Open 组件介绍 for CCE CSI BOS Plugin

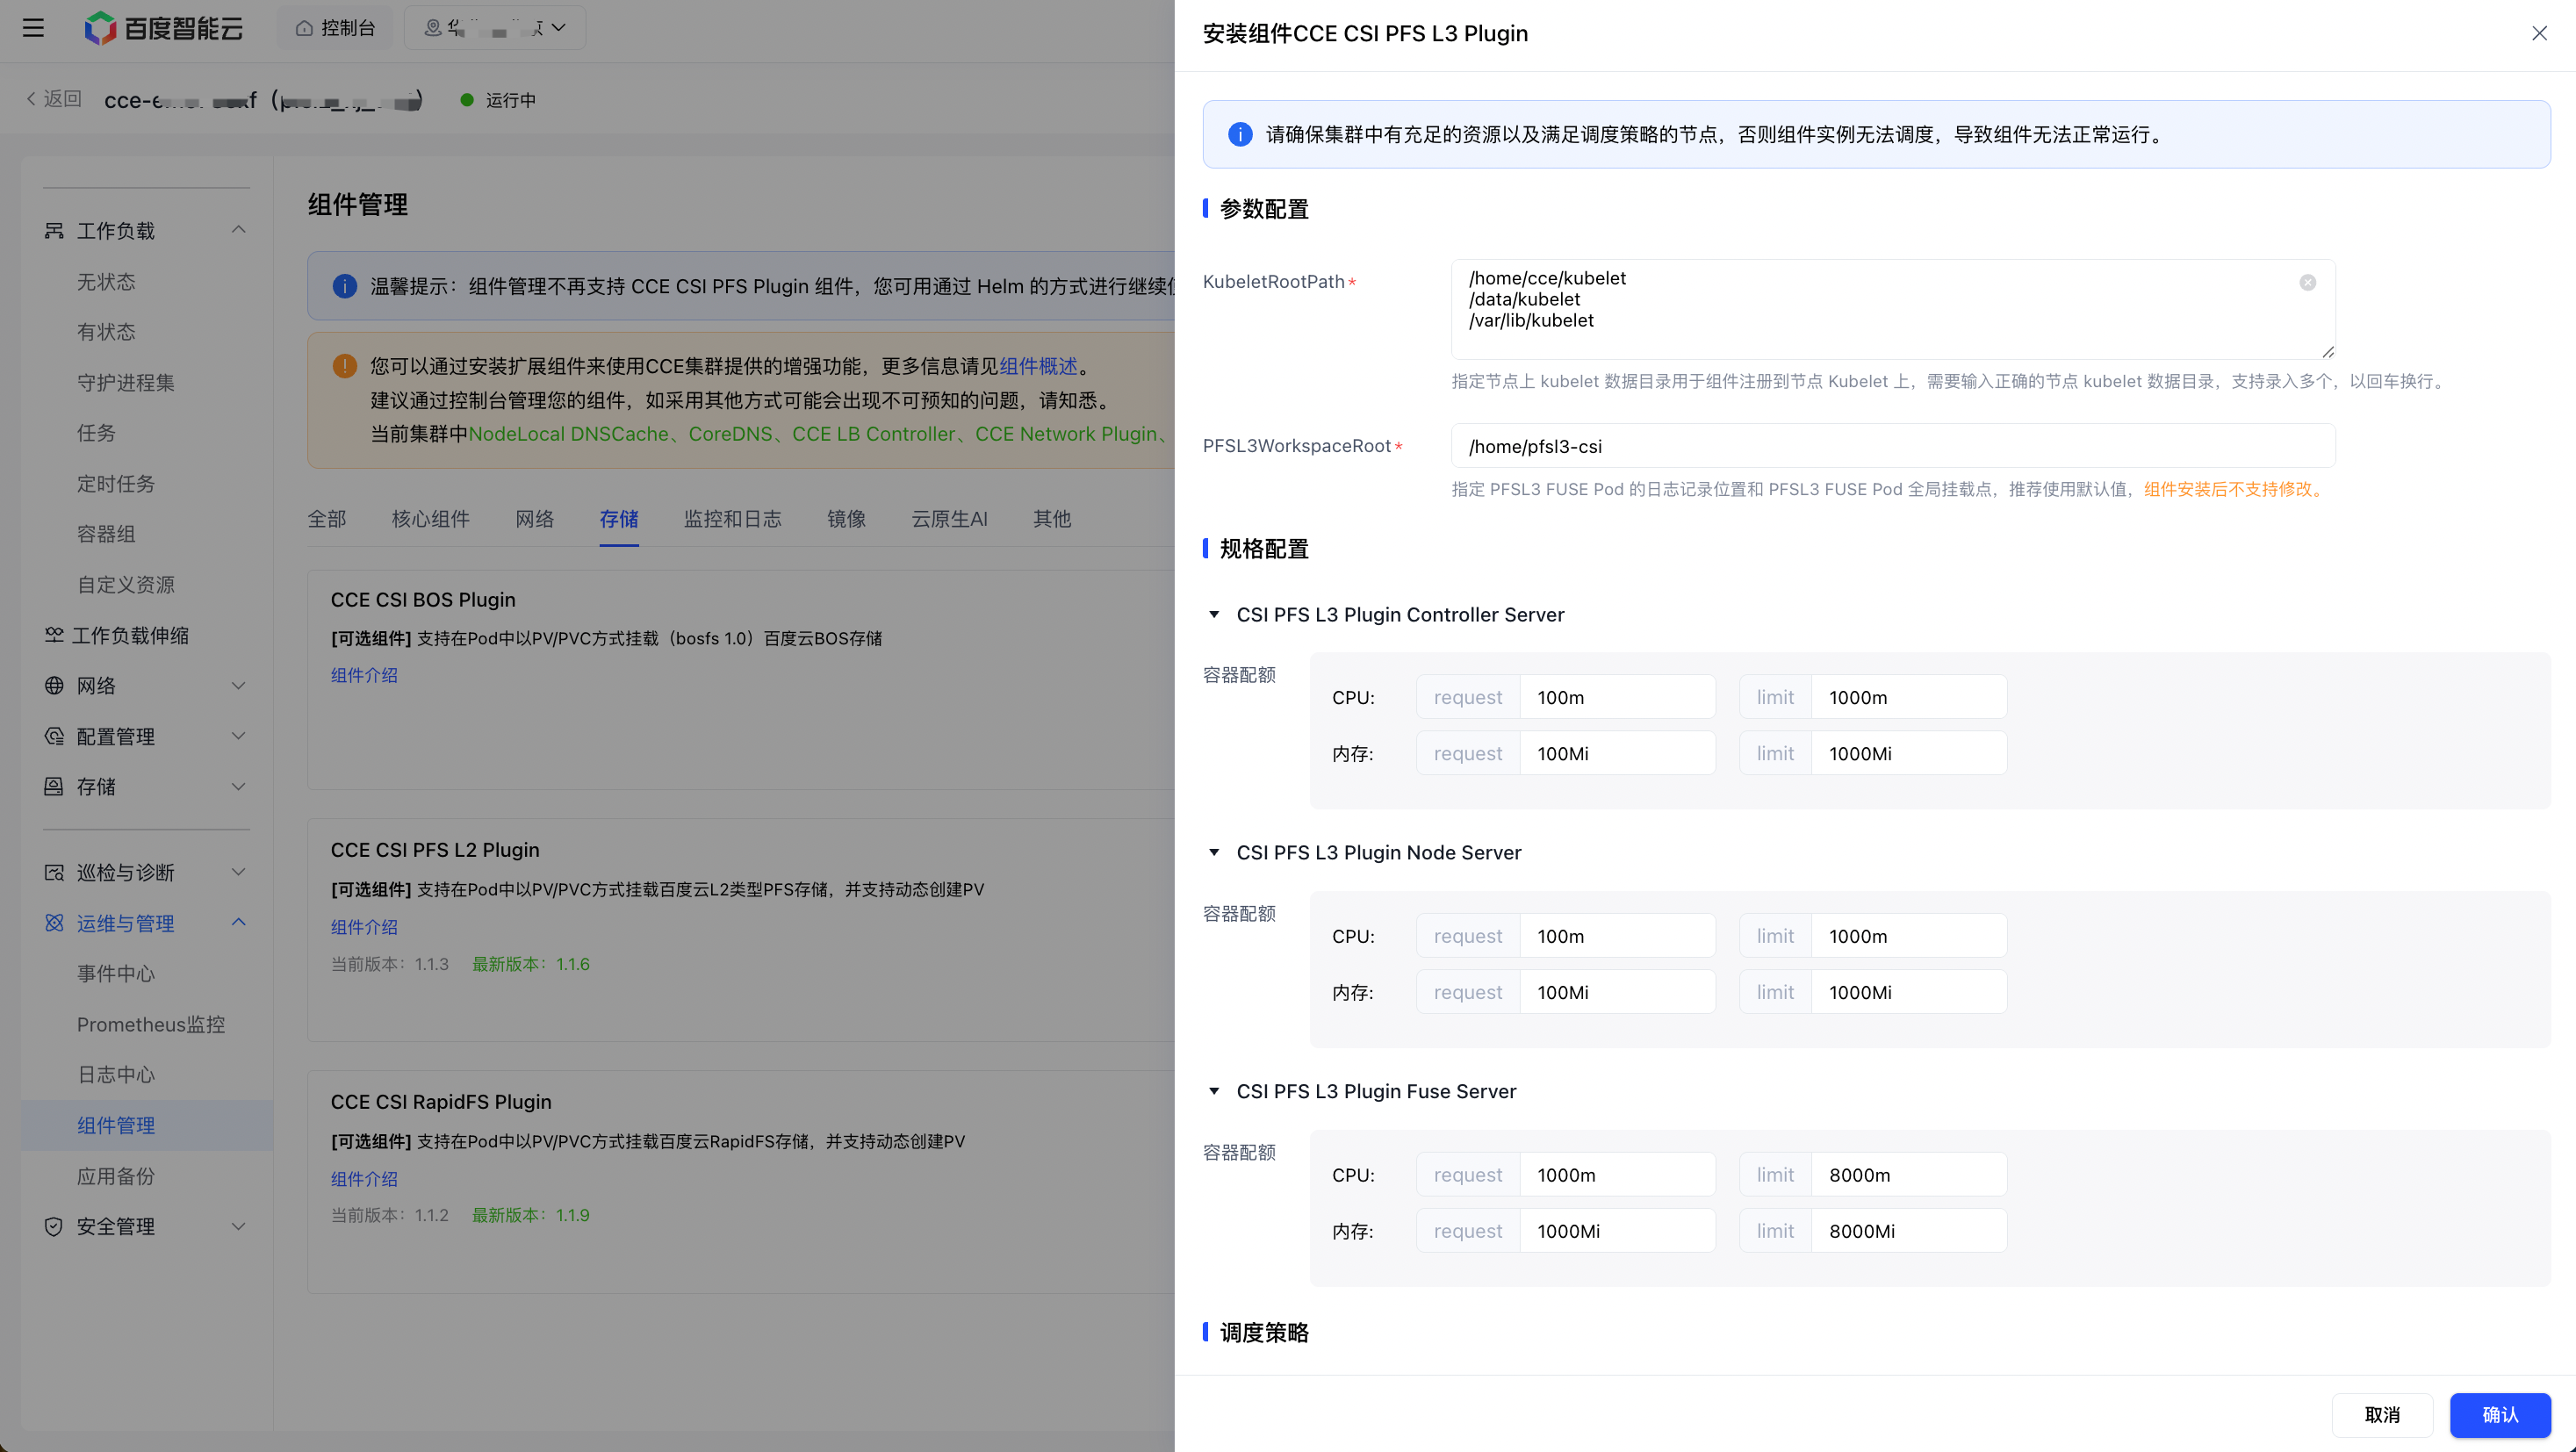364,675
